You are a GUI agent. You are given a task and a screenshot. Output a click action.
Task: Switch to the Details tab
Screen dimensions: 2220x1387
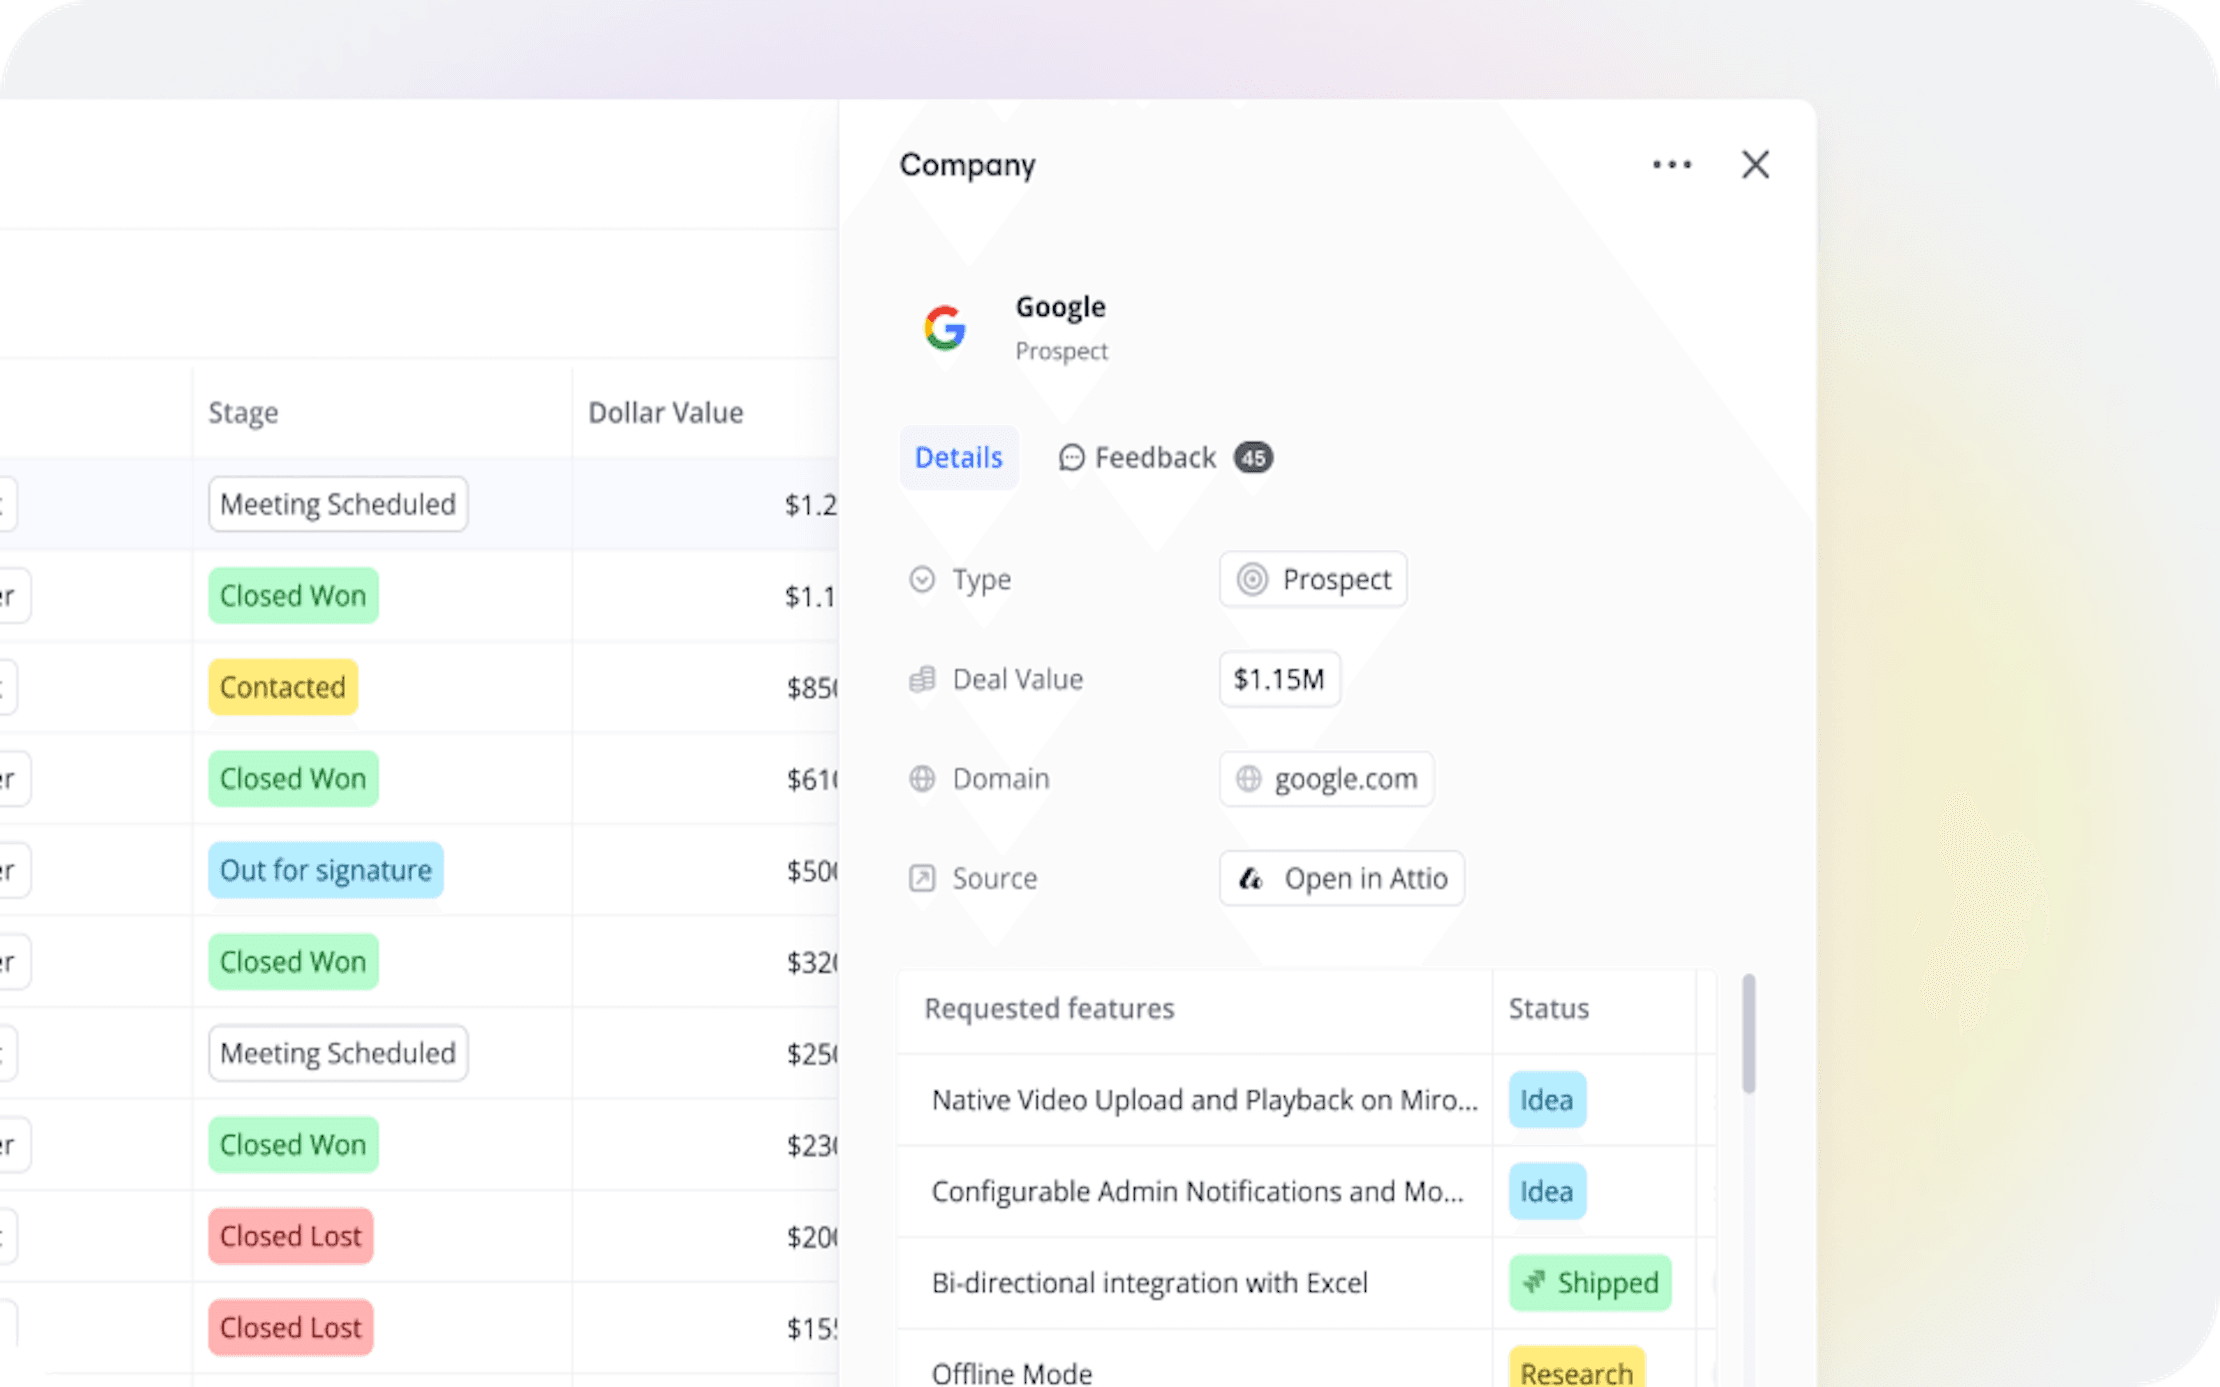pos(958,458)
